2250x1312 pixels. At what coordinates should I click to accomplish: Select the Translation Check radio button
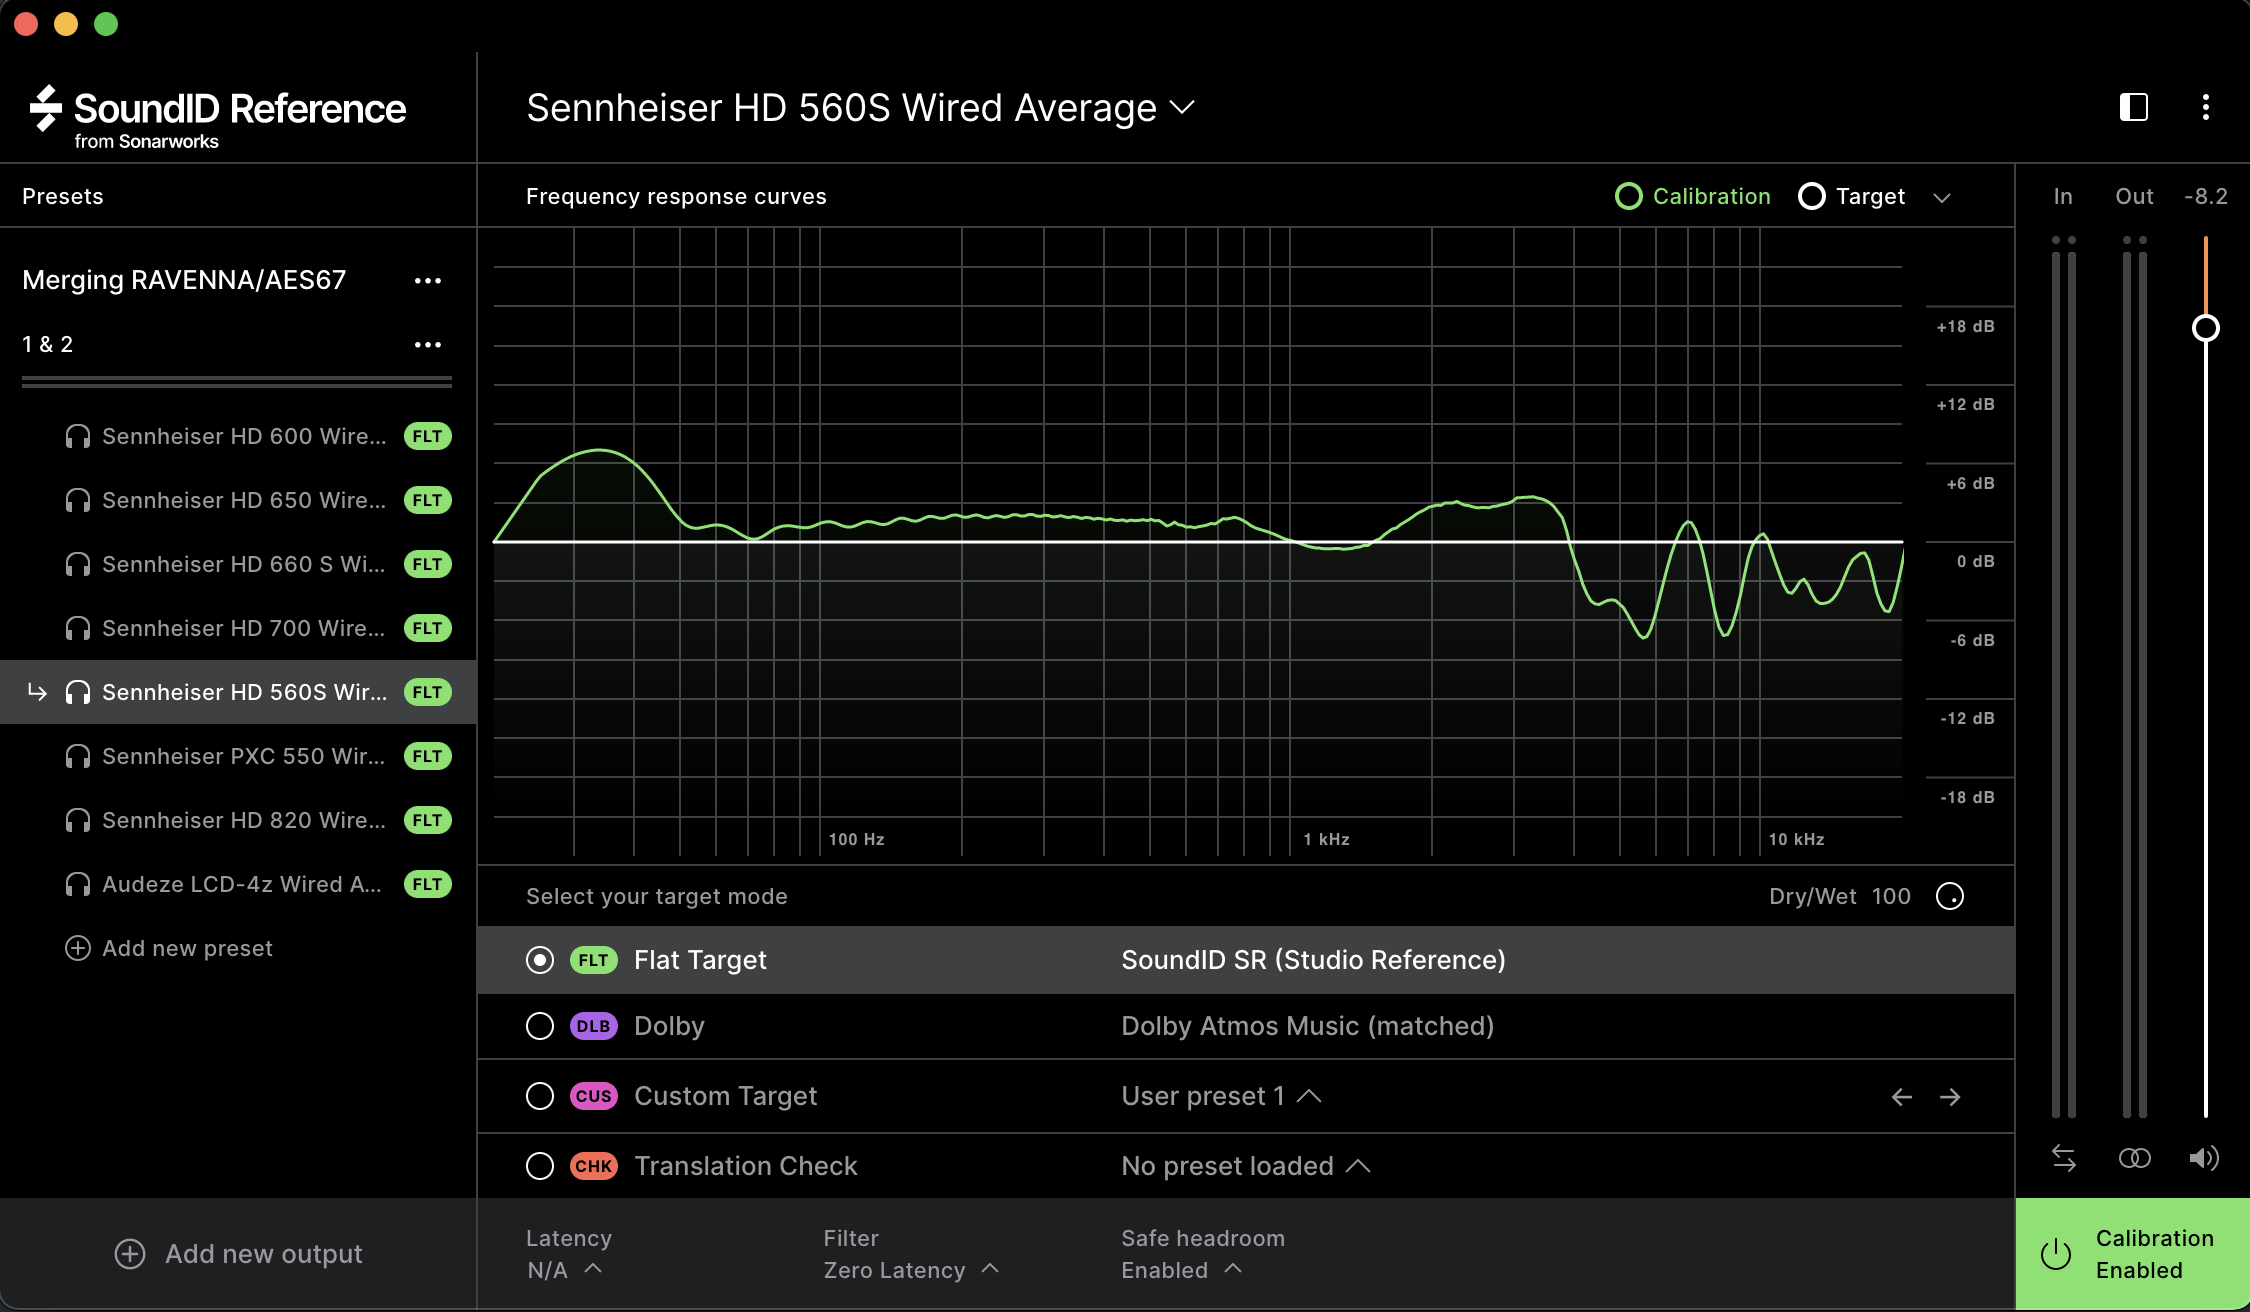point(540,1166)
